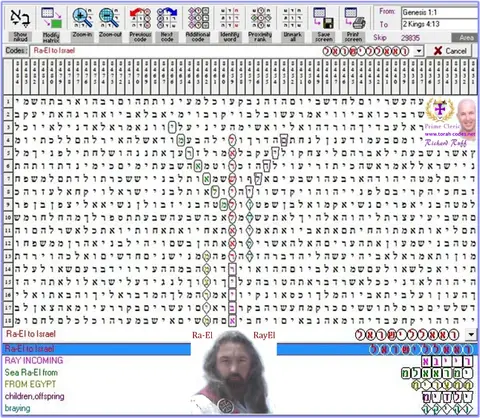Click the To field showing 2 Kings 4:13
Image resolution: width=480 pixels, height=418 pixels.
pyautogui.click(x=439, y=24)
